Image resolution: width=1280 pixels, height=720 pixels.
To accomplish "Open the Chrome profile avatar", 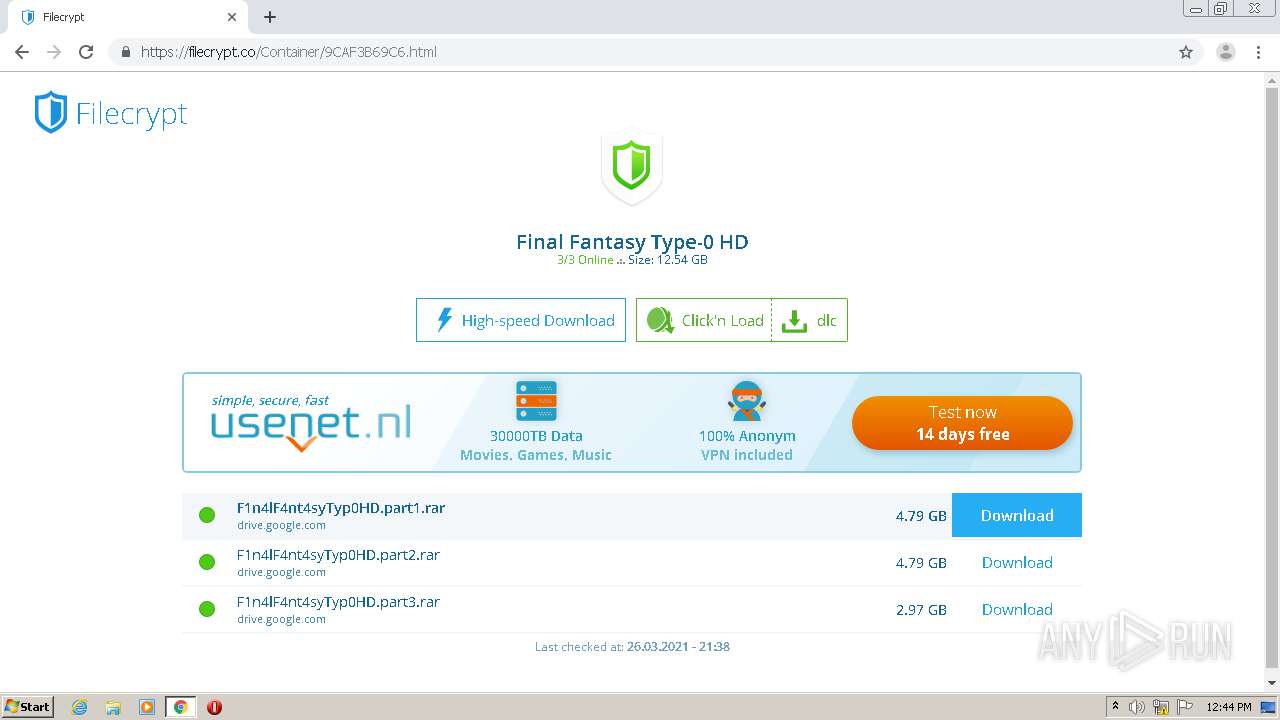I will coord(1226,52).
